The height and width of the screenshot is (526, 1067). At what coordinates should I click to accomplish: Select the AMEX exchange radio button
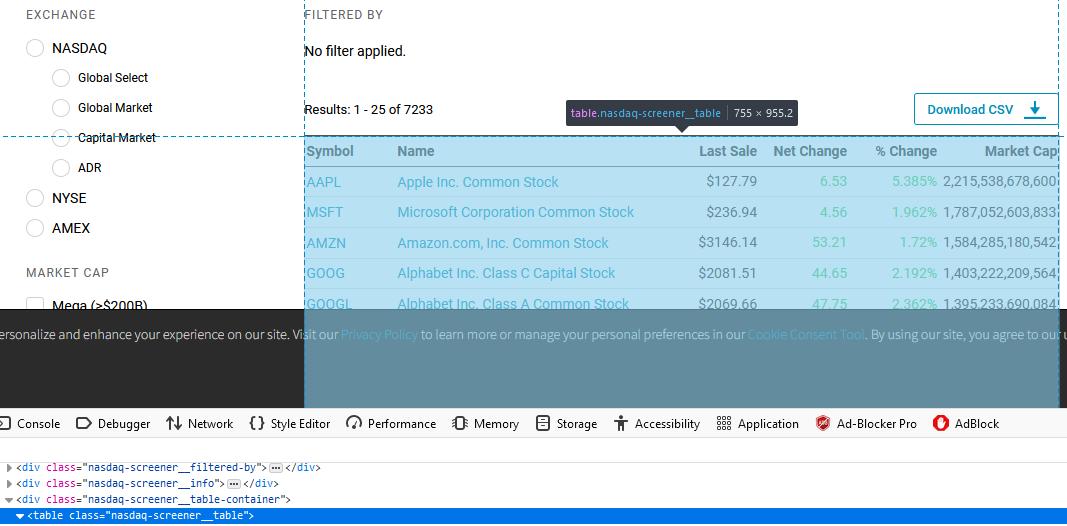tap(35, 228)
